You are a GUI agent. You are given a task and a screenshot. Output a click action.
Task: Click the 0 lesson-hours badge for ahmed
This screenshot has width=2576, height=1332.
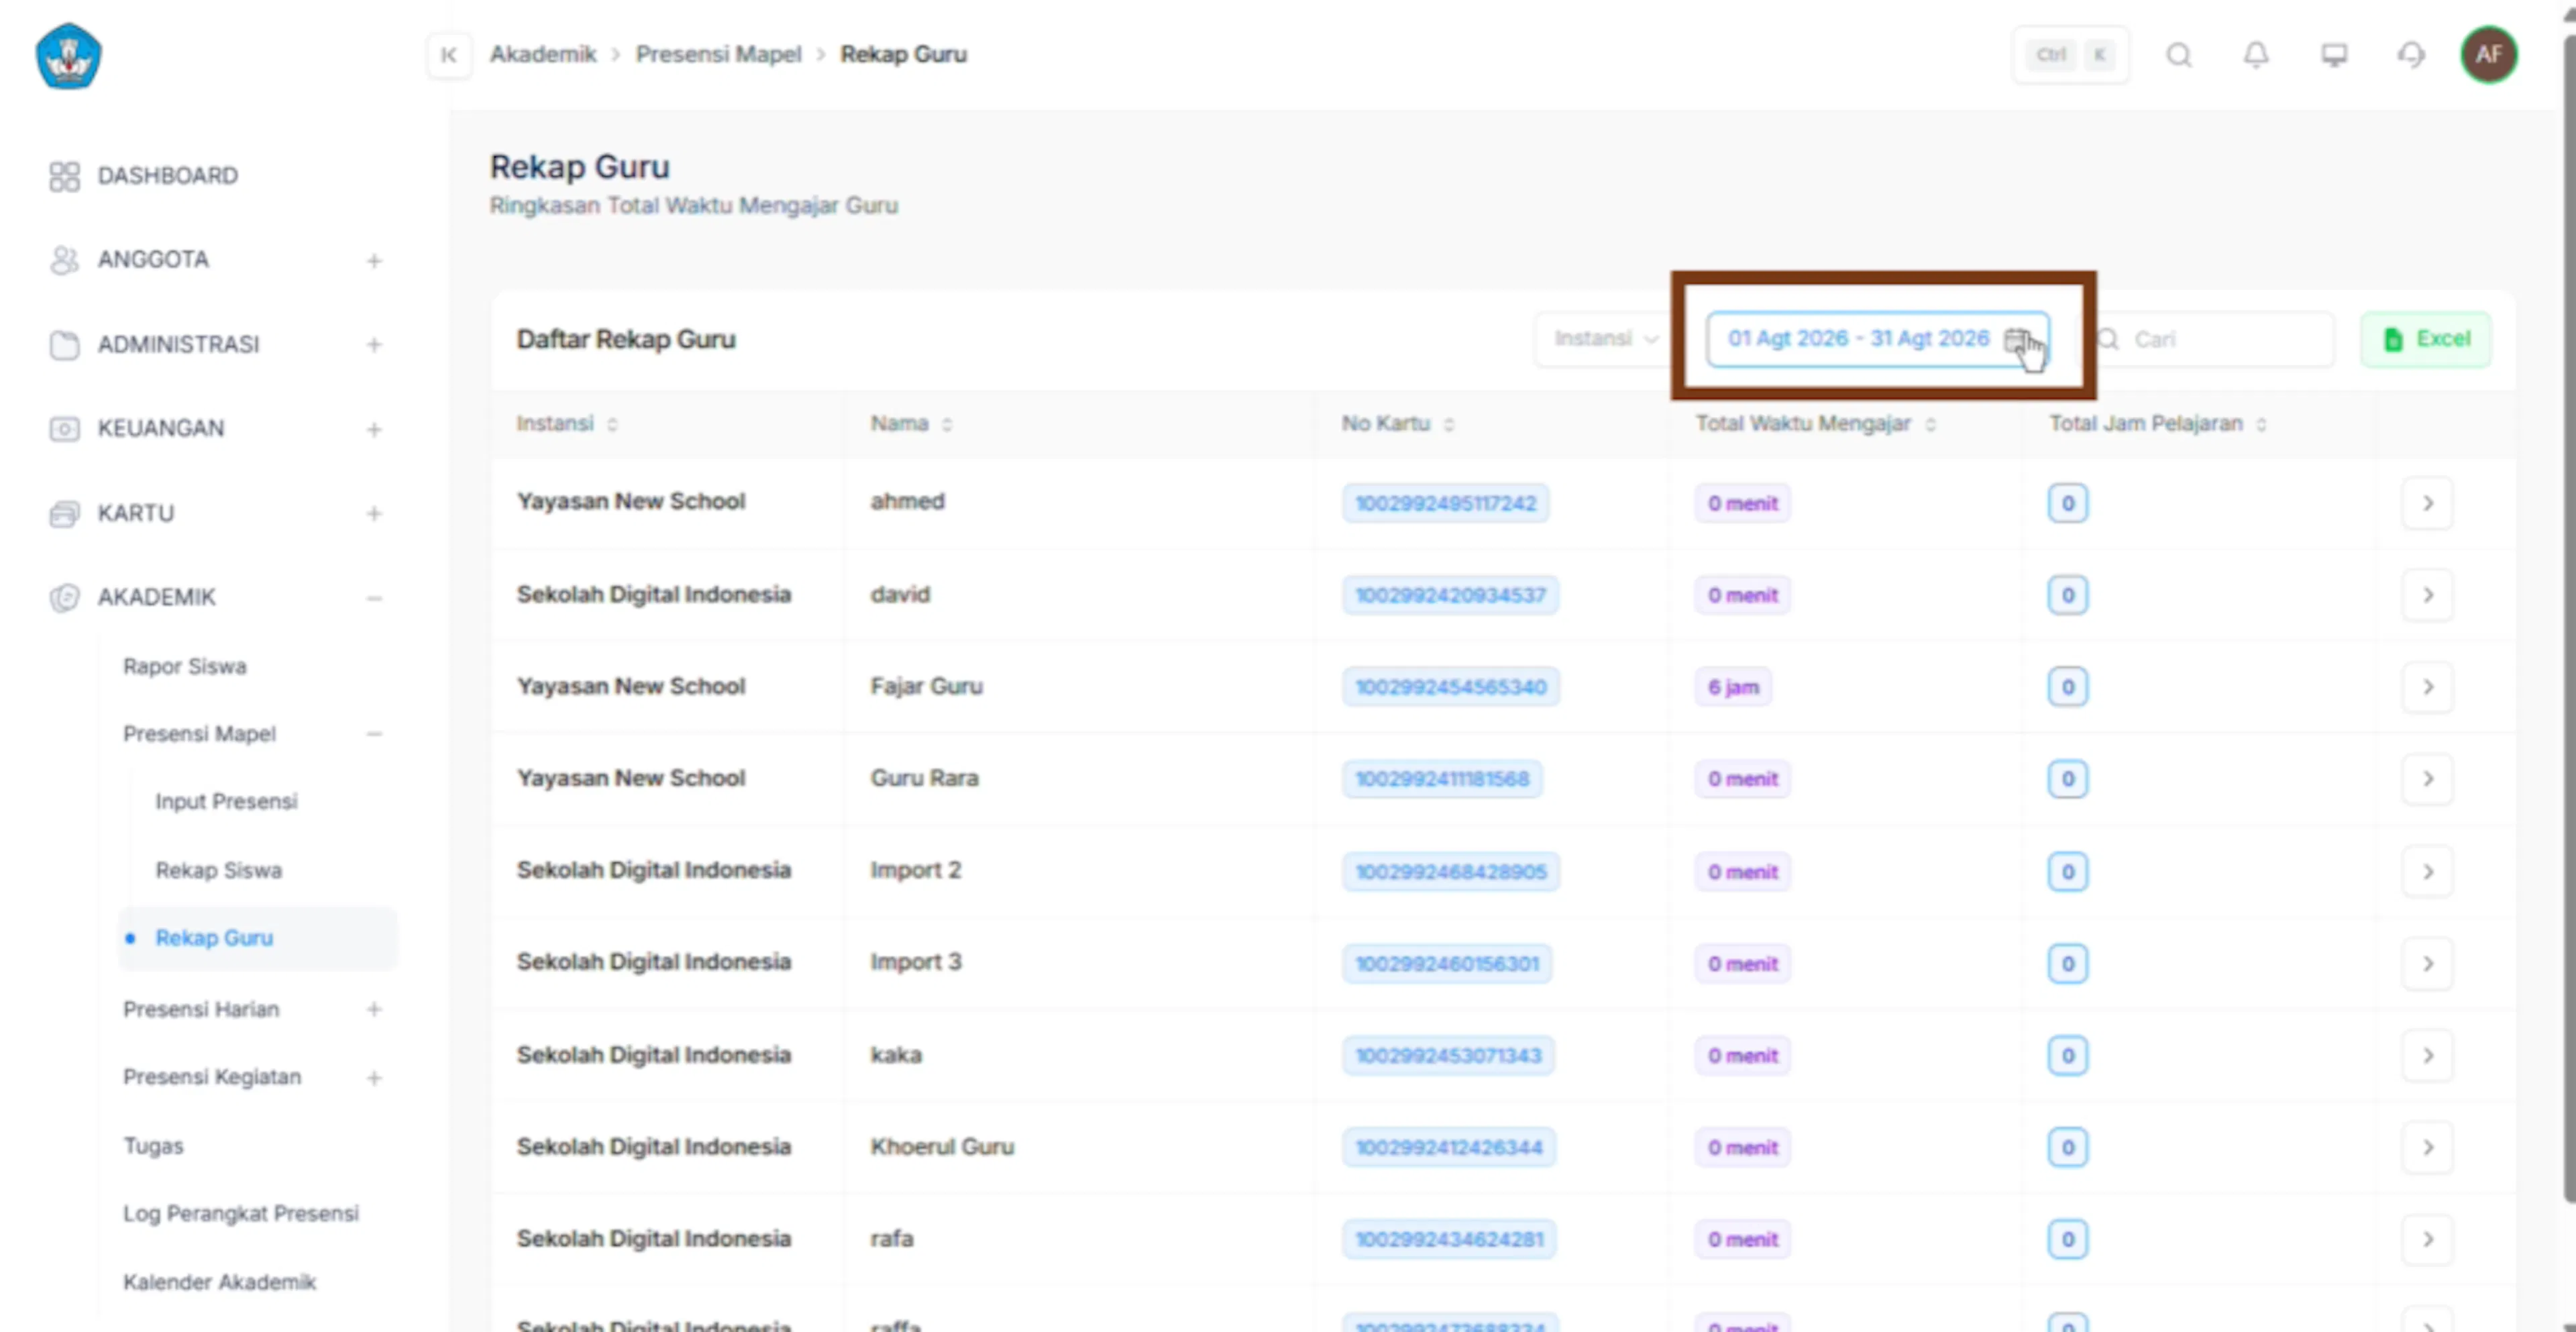tap(2068, 504)
